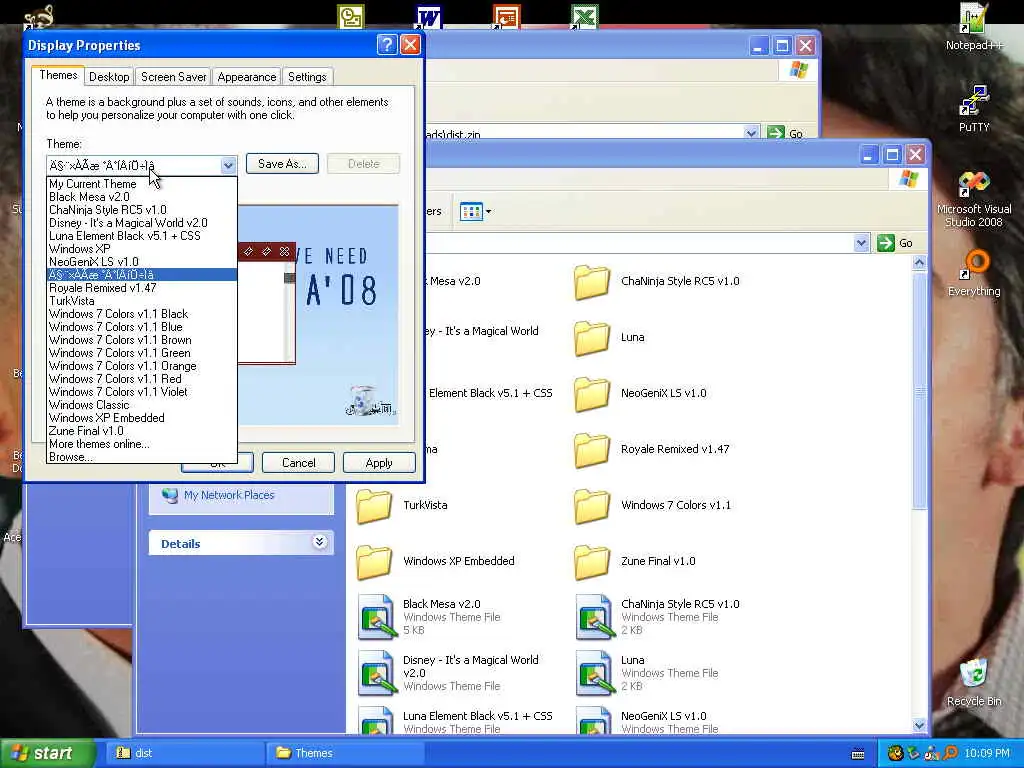Click Themes window scrollbar up arrow
This screenshot has height=768, width=1024.
coord(920,263)
